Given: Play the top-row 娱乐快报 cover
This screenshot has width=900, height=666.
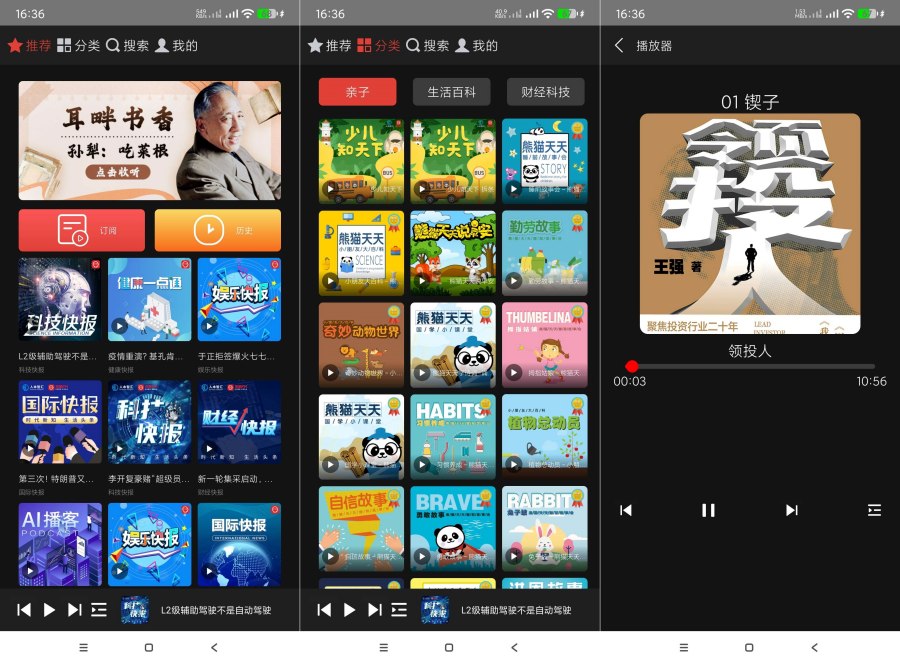Looking at the screenshot, I should pos(239,299).
